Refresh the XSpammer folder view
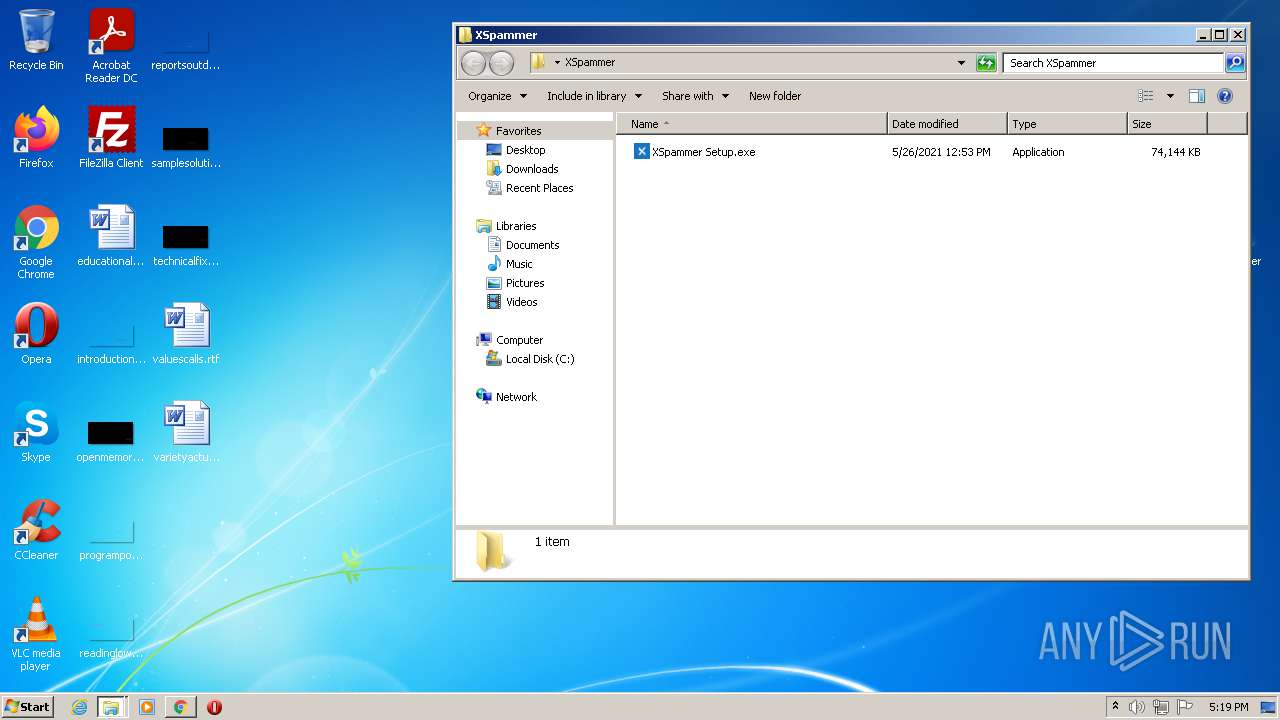 tap(986, 63)
